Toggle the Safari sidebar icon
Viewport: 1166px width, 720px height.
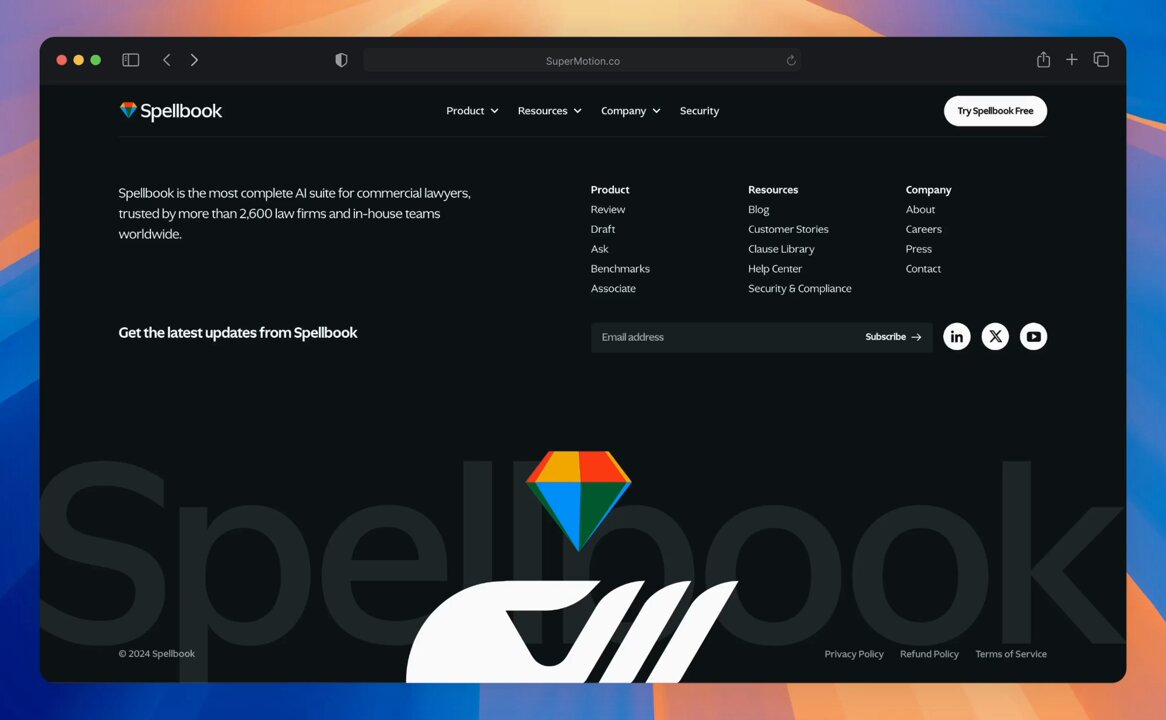[x=131, y=60]
